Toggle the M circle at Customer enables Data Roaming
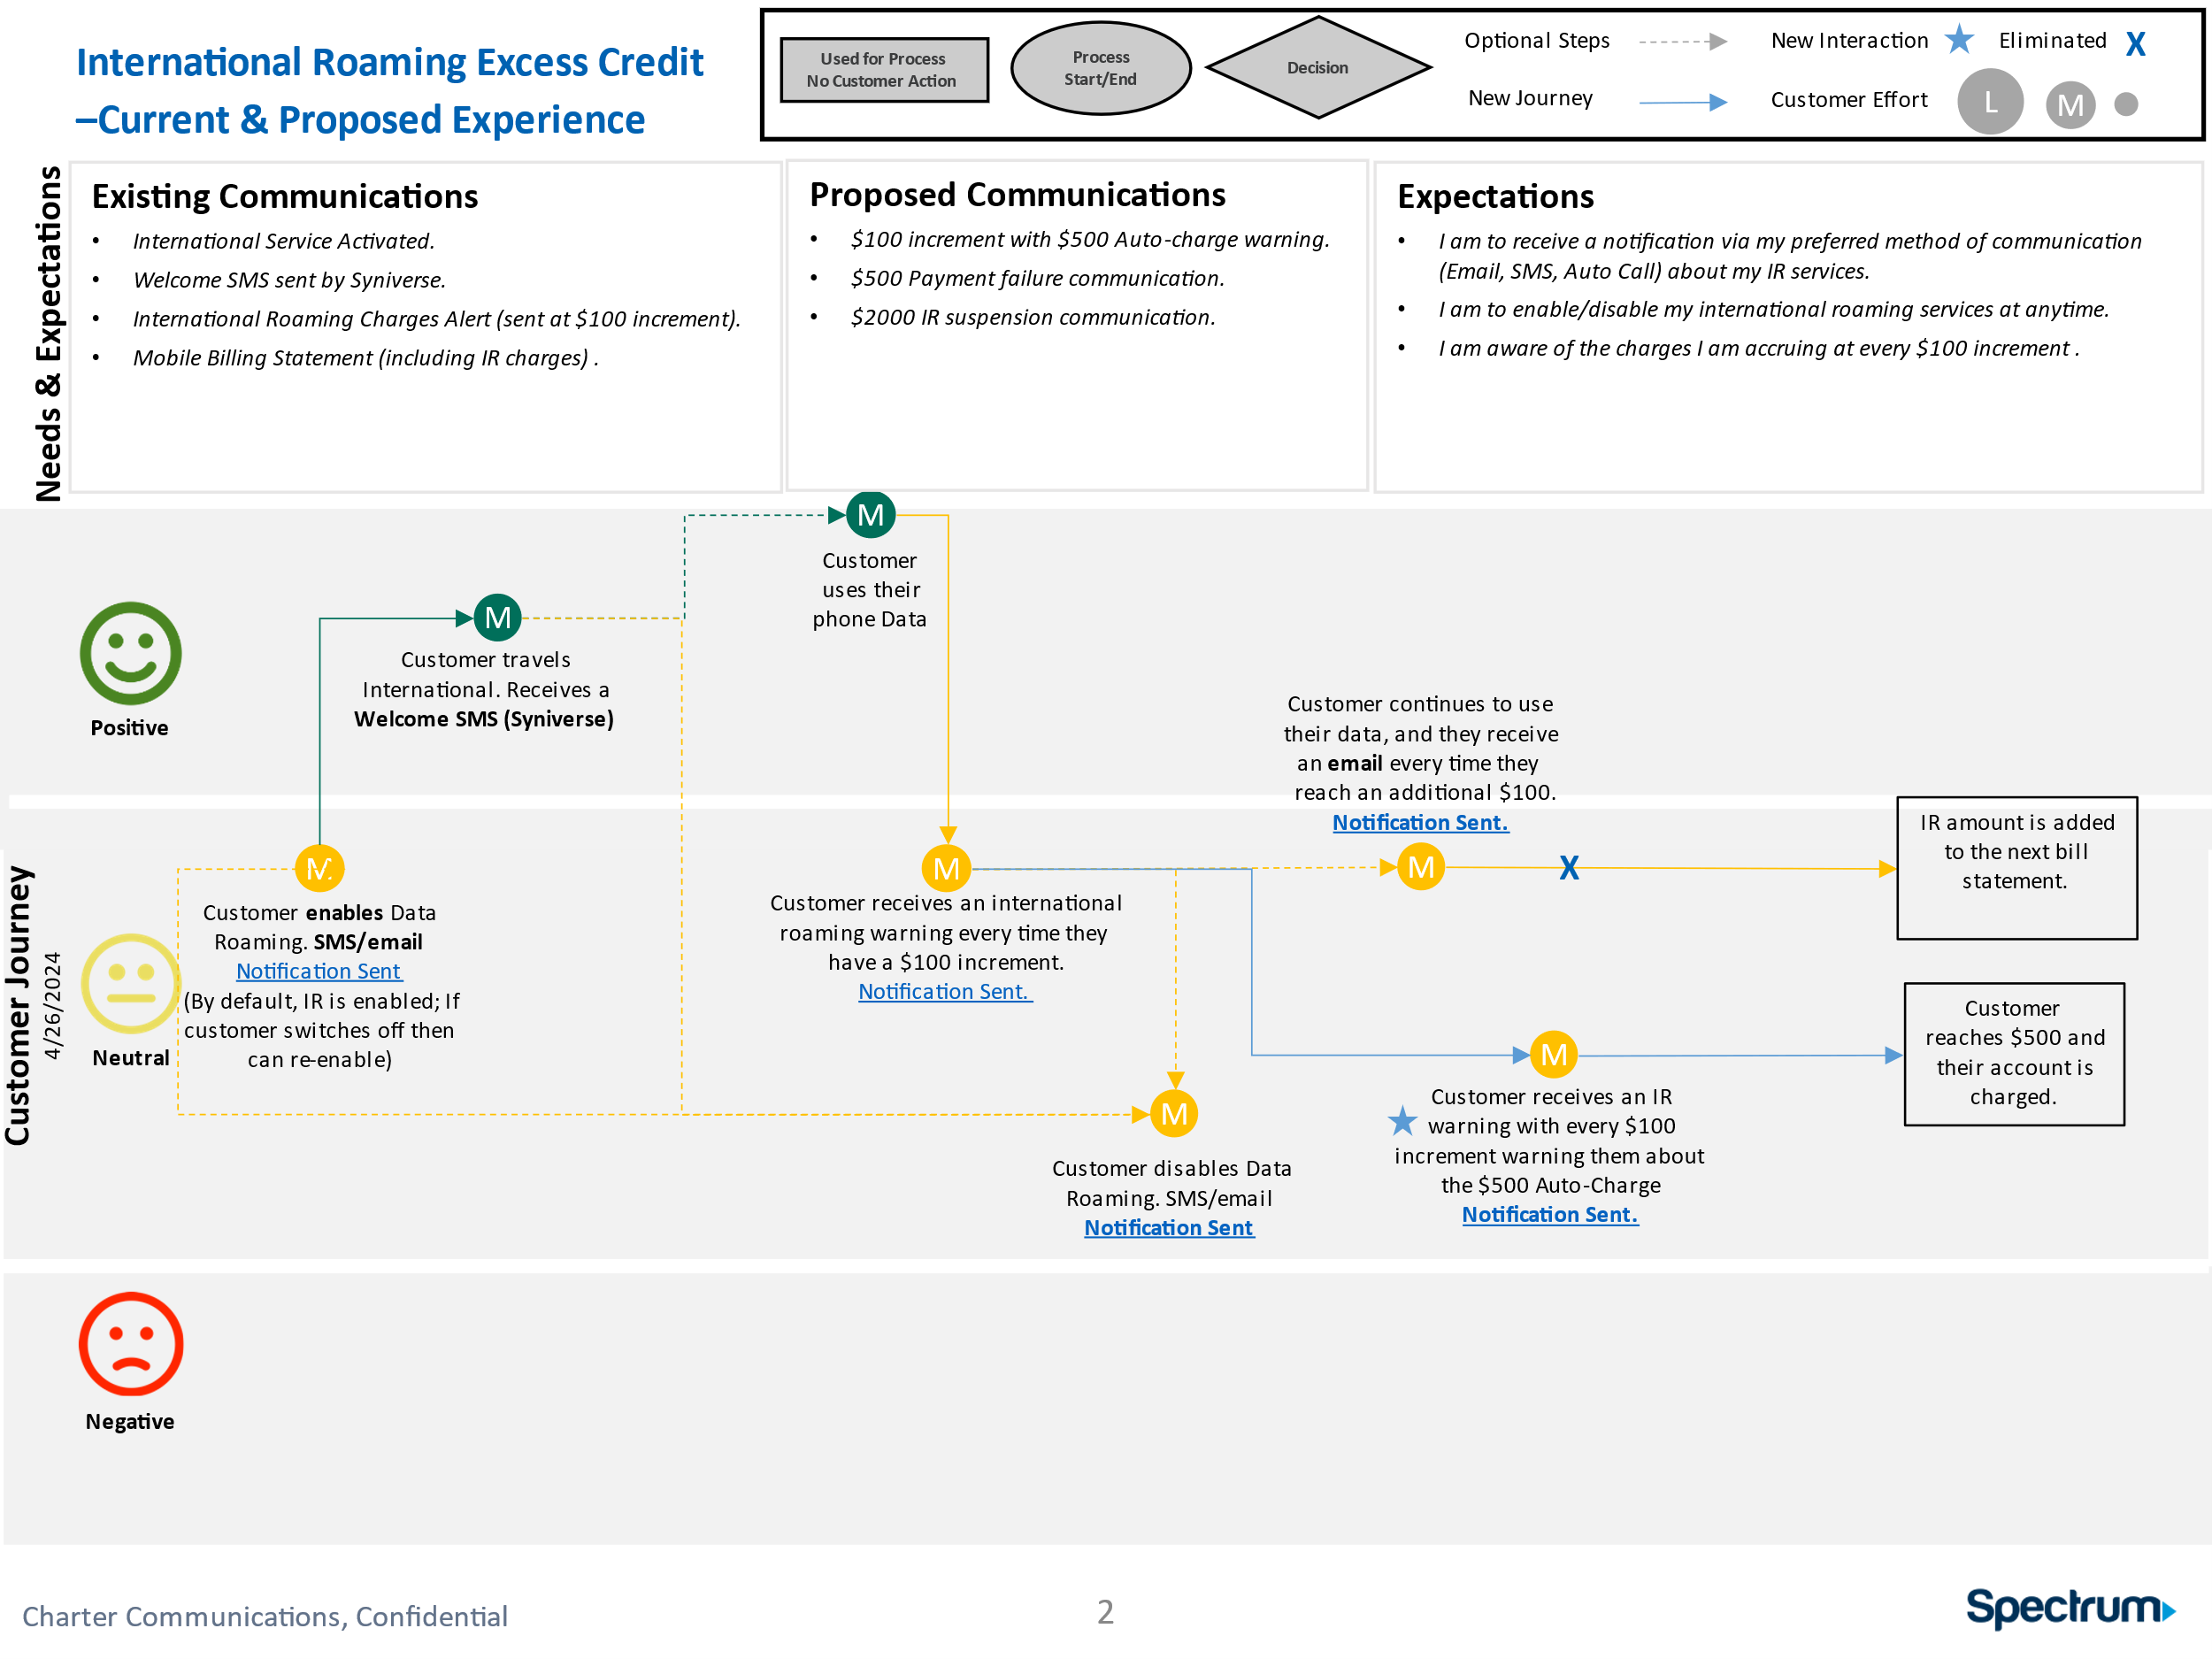 319,867
